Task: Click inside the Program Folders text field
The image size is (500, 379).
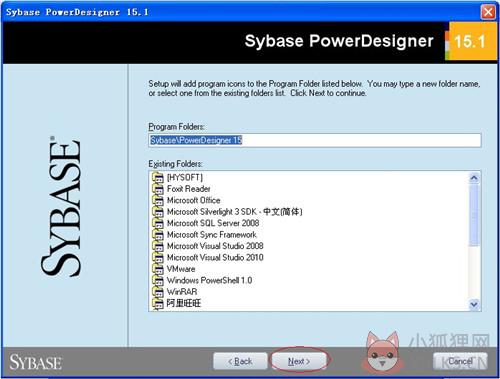Action: (315, 140)
